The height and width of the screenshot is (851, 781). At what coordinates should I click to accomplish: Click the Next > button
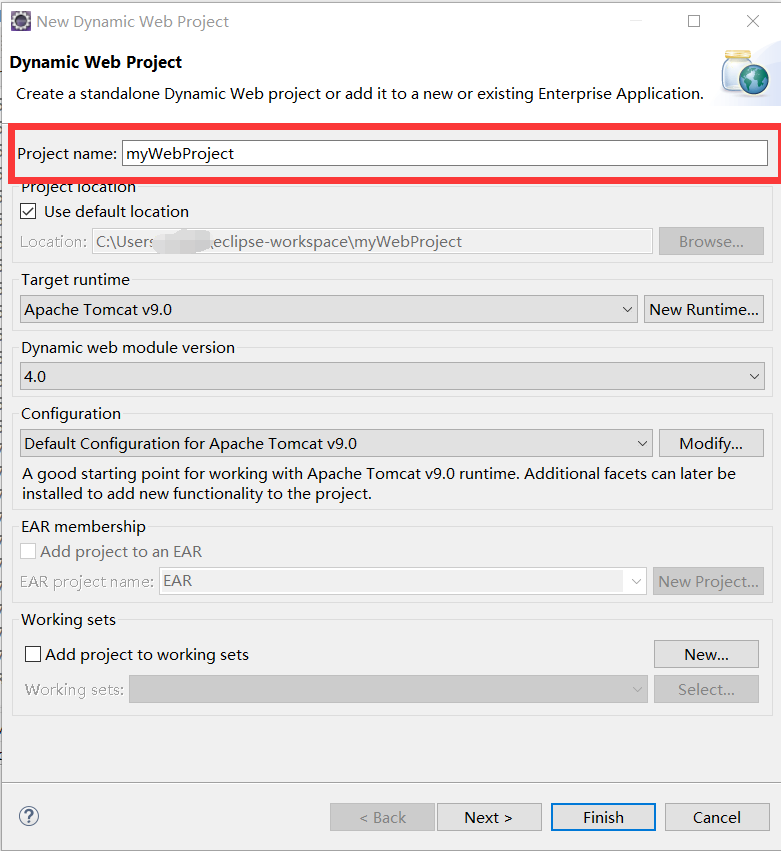point(488,817)
